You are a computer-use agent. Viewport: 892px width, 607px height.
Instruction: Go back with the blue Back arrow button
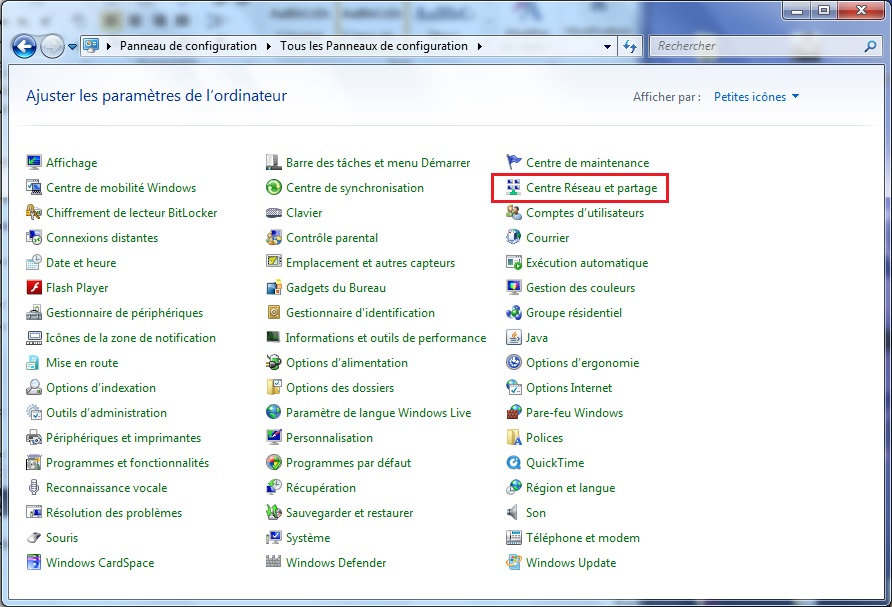(24, 47)
